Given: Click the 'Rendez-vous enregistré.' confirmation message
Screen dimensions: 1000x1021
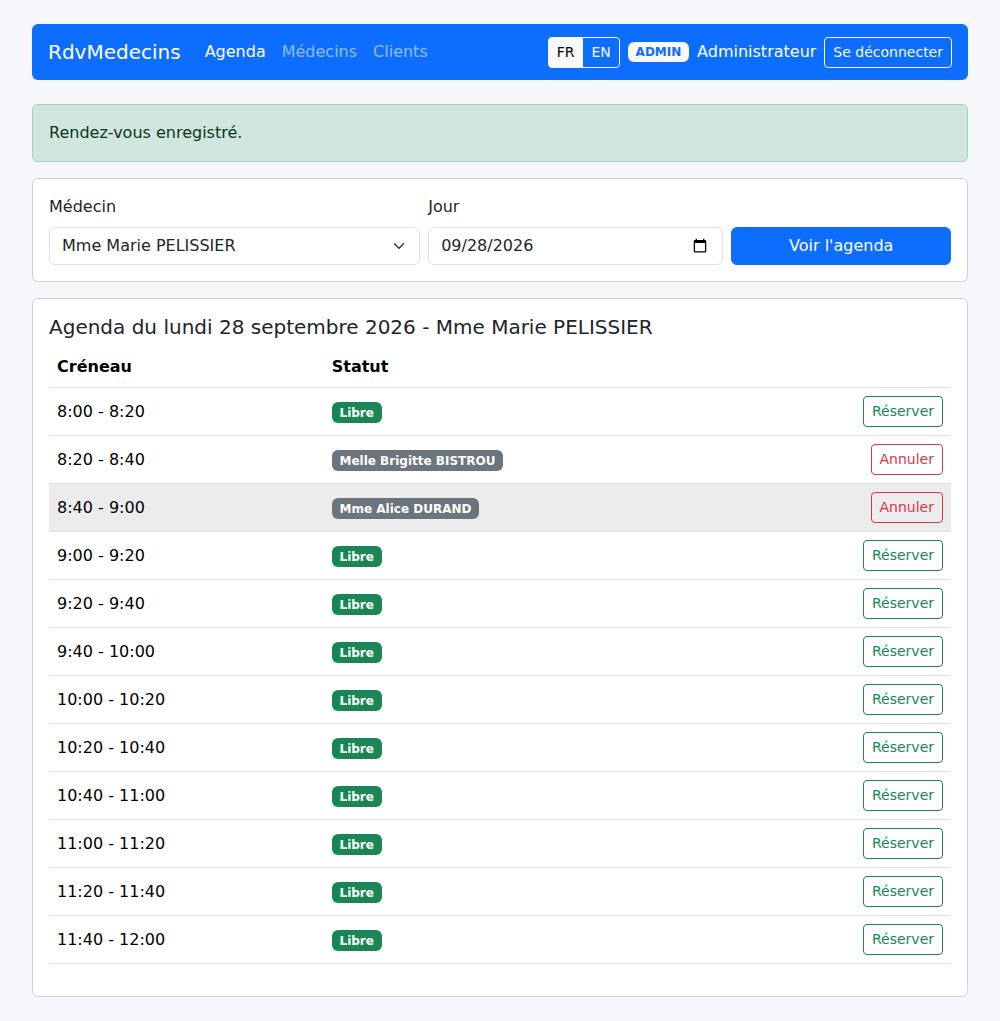Looking at the screenshot, I should point(500,133).
